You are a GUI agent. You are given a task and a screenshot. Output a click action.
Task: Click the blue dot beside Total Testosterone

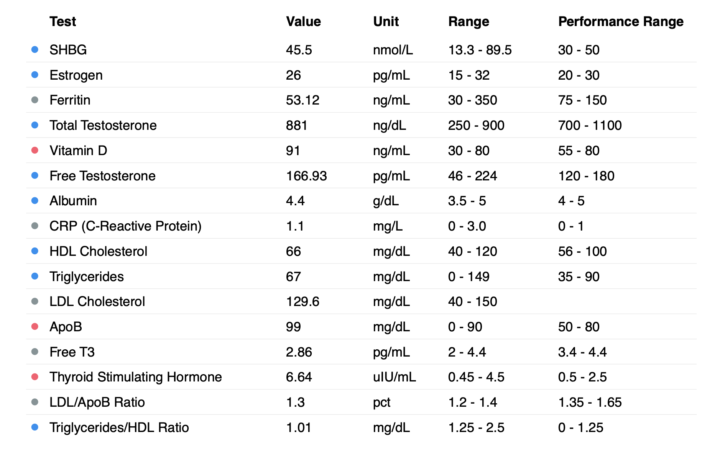pos(34,125)
